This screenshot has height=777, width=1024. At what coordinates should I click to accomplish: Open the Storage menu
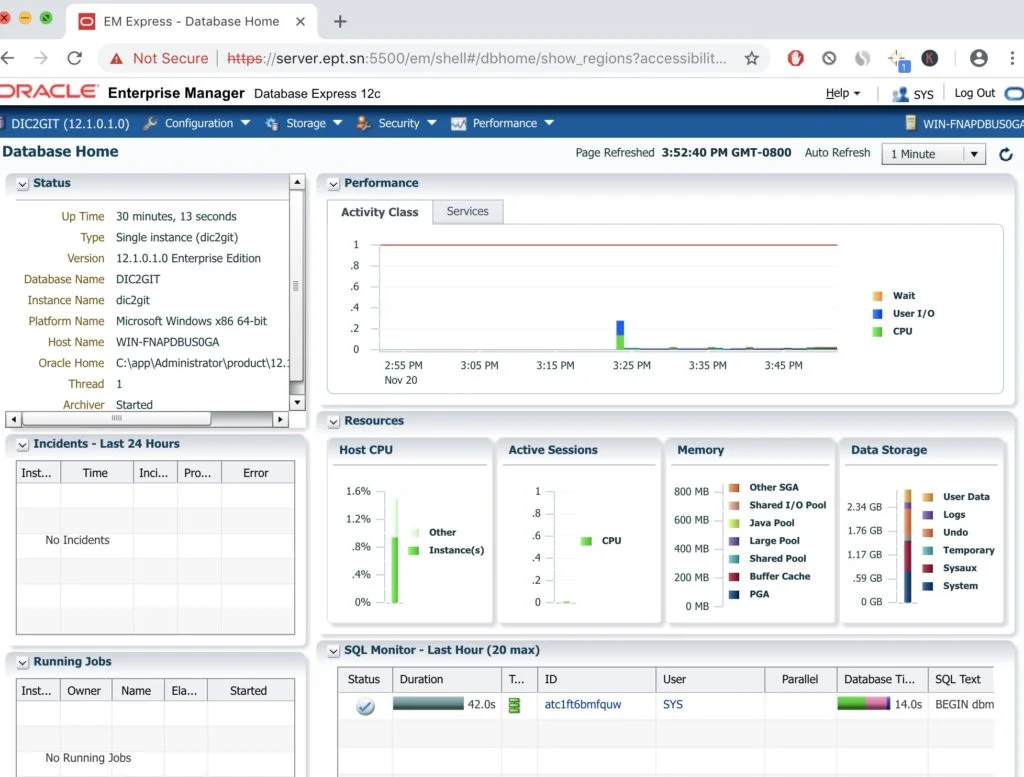[x=304, y=123]
